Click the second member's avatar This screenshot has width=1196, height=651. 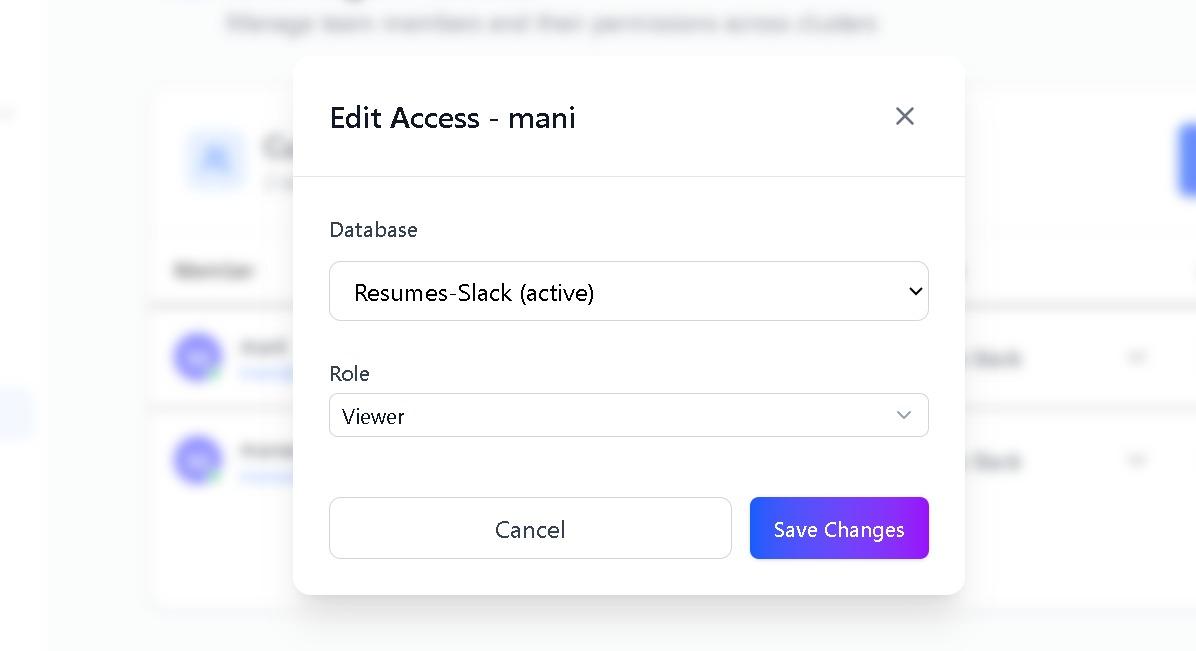click(x=198, y=460)
